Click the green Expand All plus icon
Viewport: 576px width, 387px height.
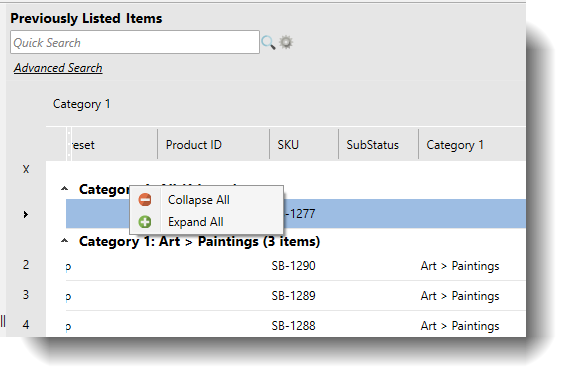[145, 222]
